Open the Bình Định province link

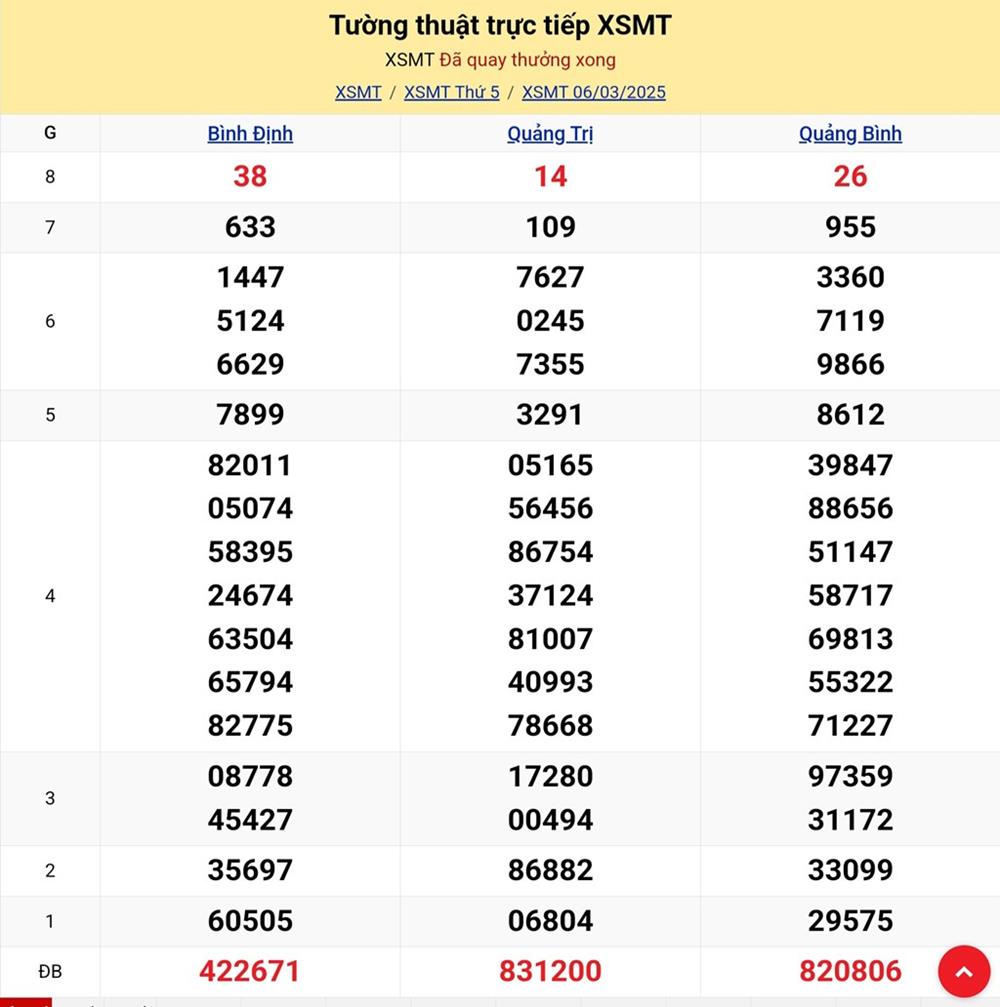250,134
